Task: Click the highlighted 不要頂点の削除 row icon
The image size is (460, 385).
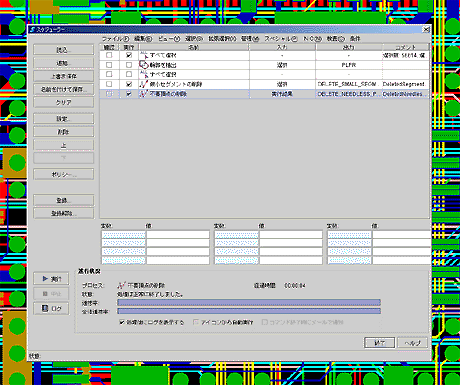Action: (144, 94)
